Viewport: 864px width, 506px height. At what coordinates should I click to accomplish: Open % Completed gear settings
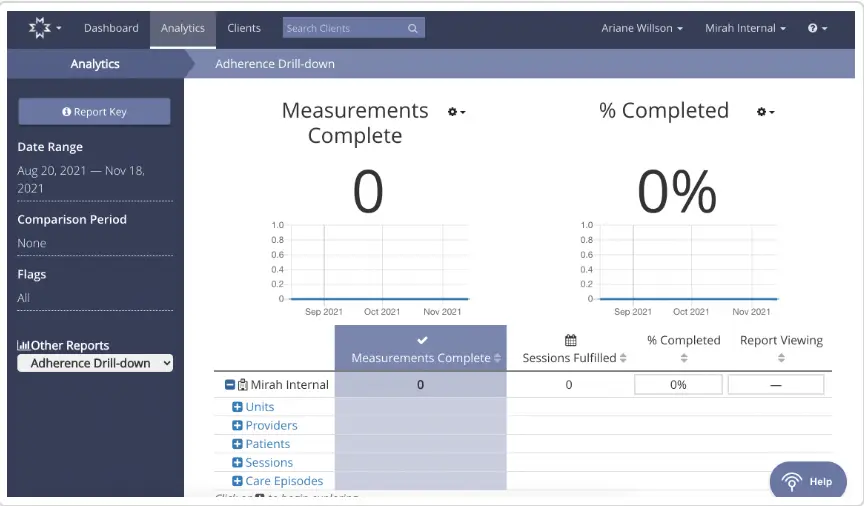click(x=765, y=112)
